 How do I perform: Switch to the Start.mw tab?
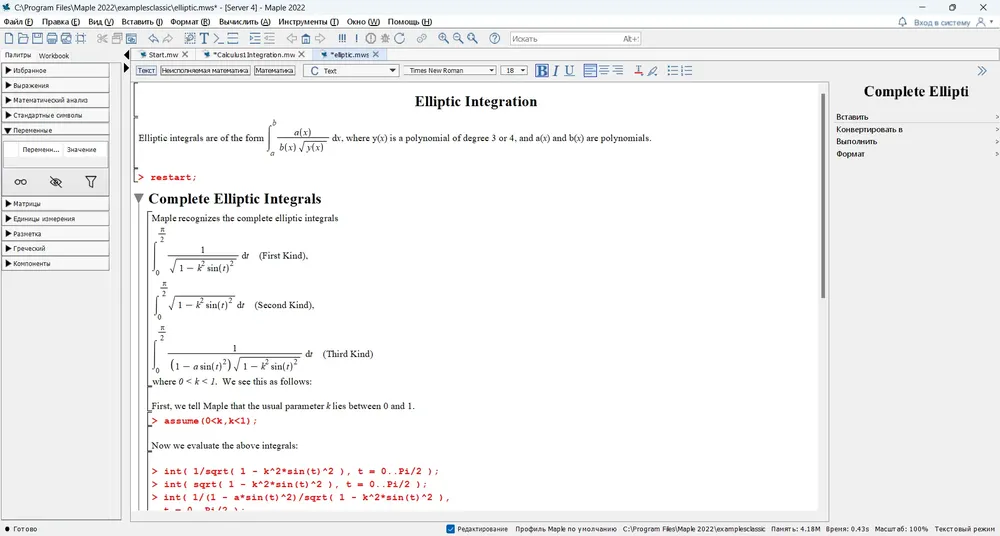coord(163,55)
